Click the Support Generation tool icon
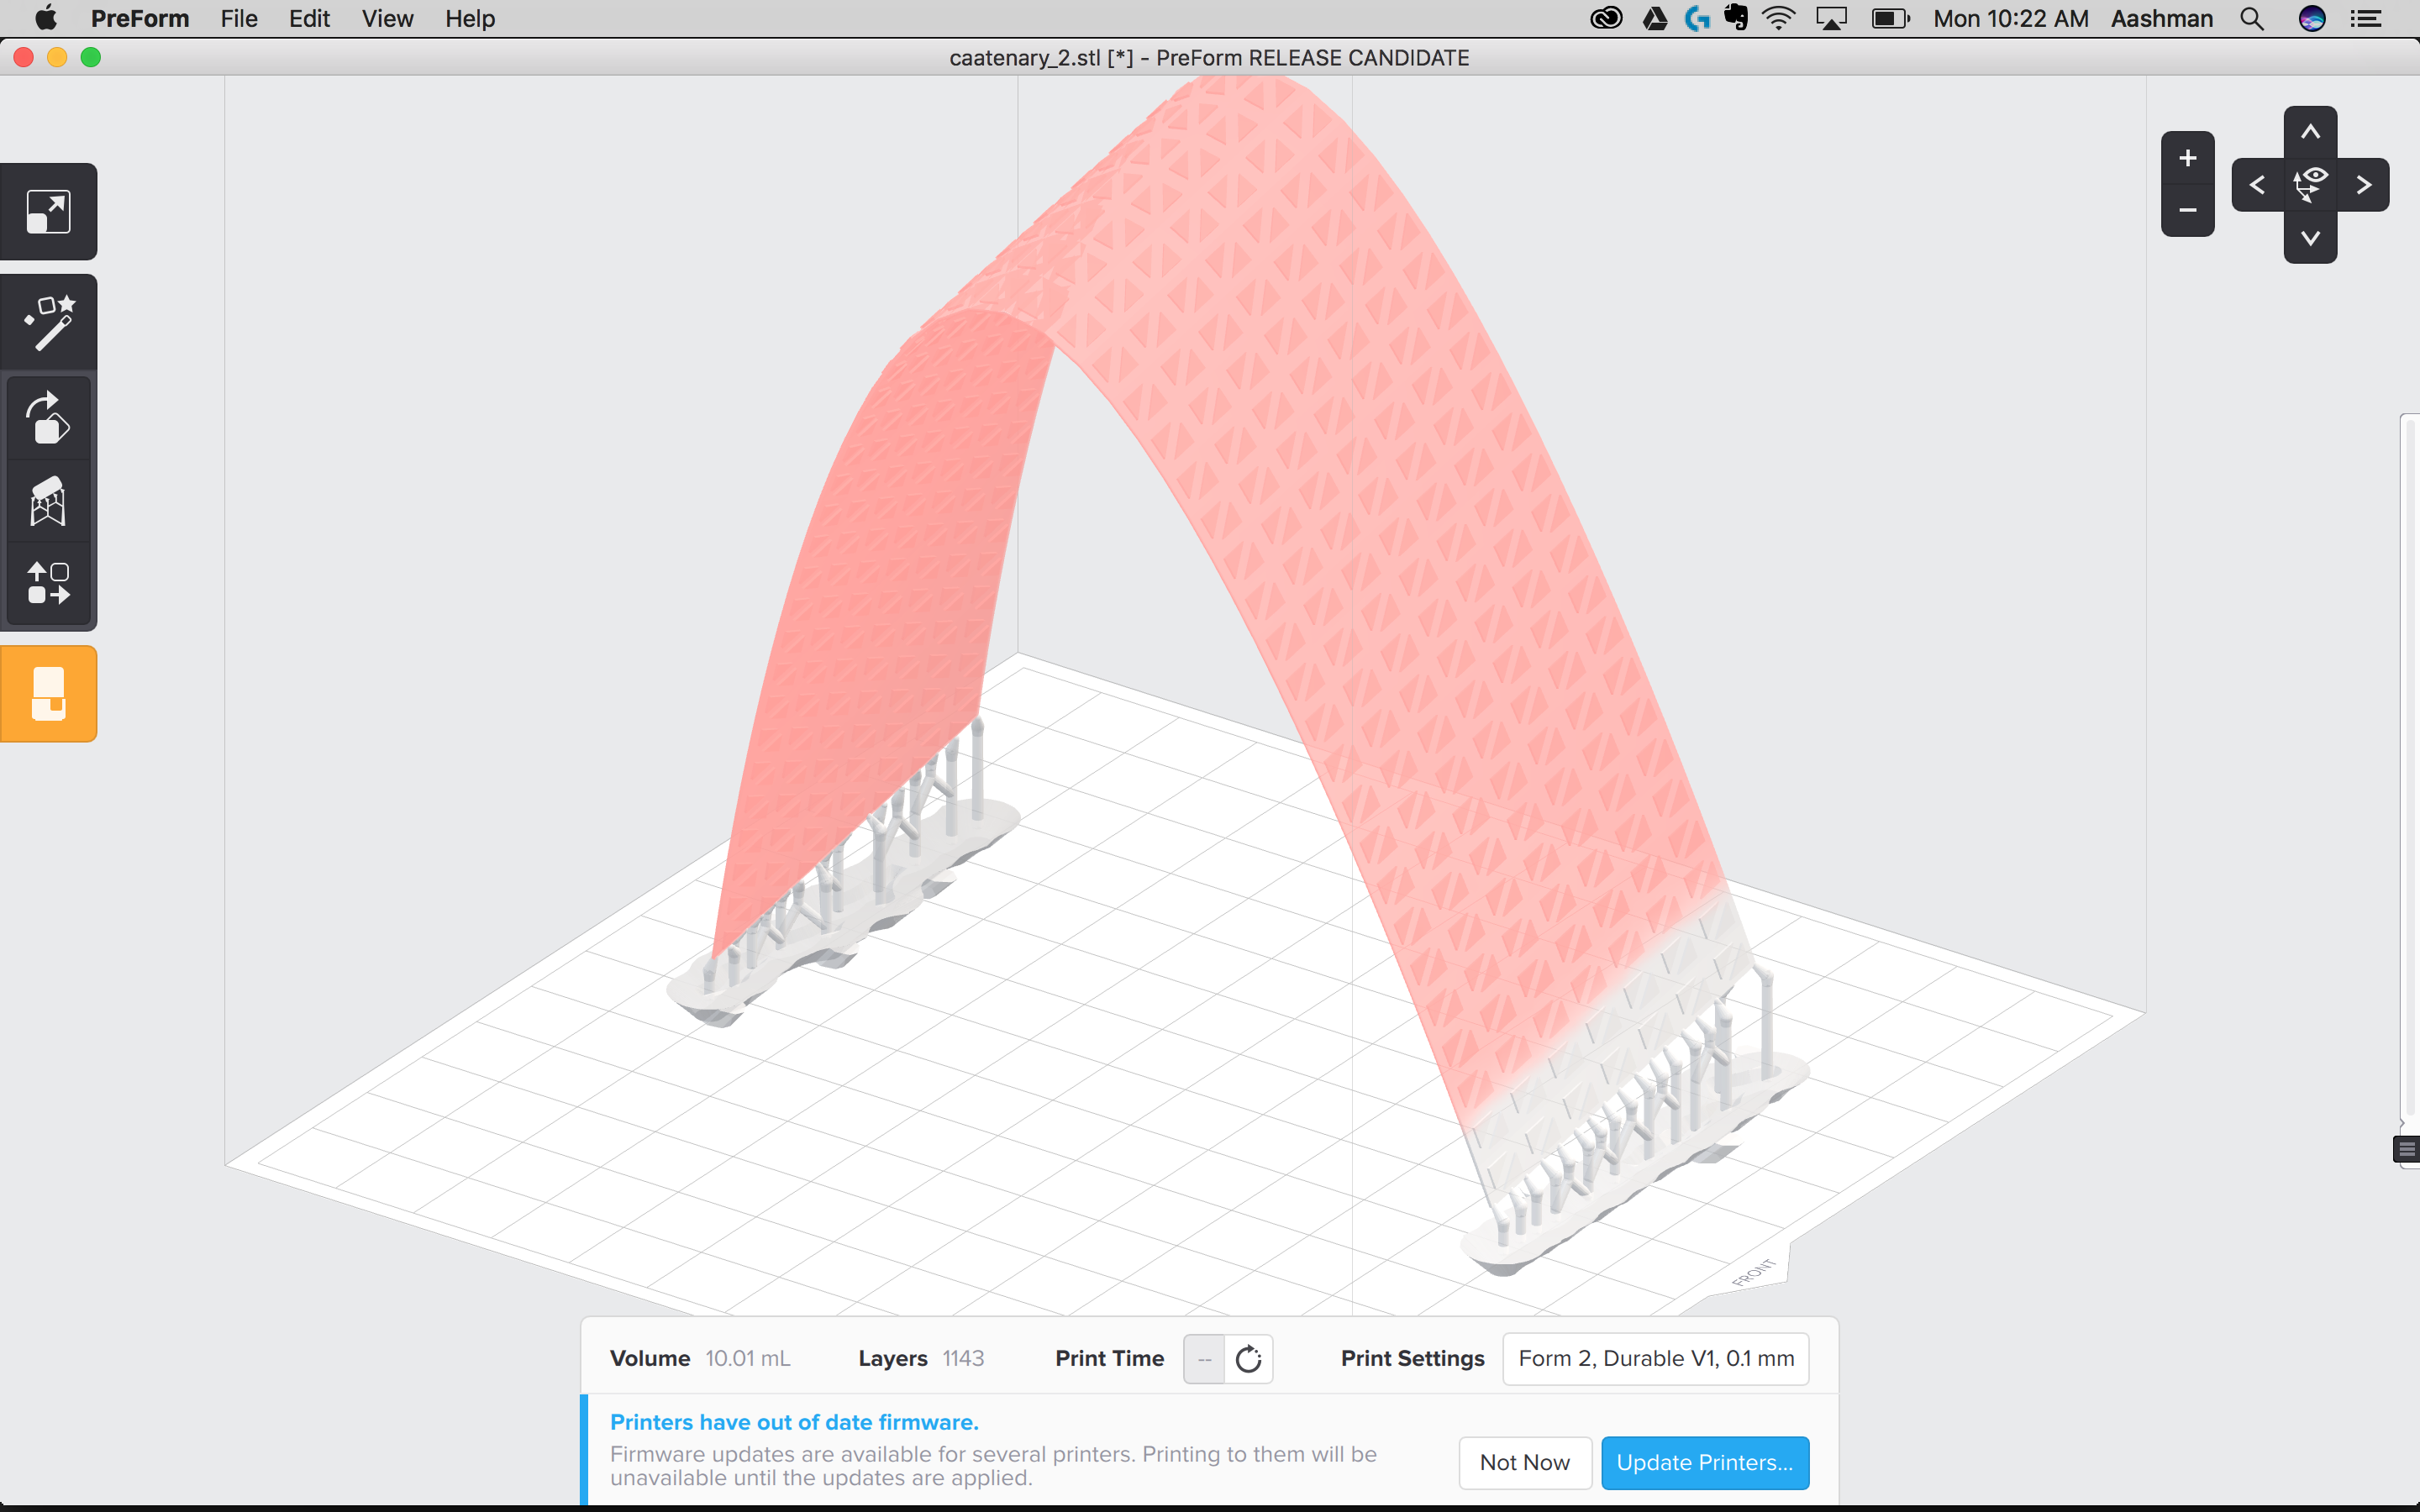This screenshot has height=1512, width=2420. 49,501
